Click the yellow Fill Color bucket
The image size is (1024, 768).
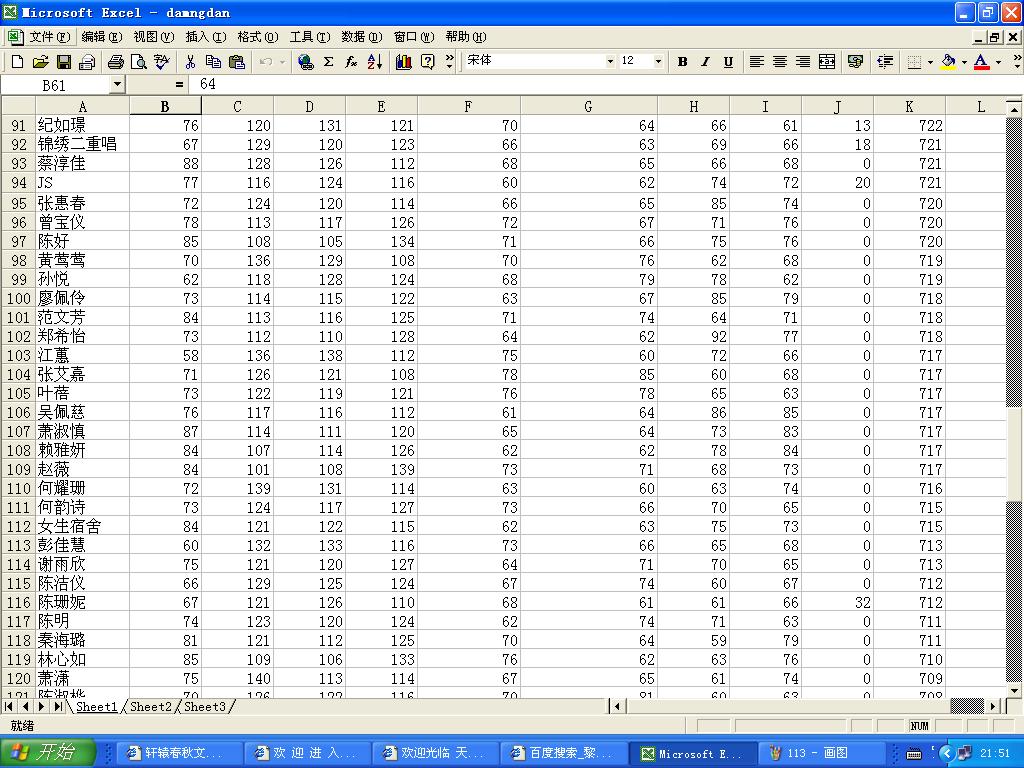point(947,62)
